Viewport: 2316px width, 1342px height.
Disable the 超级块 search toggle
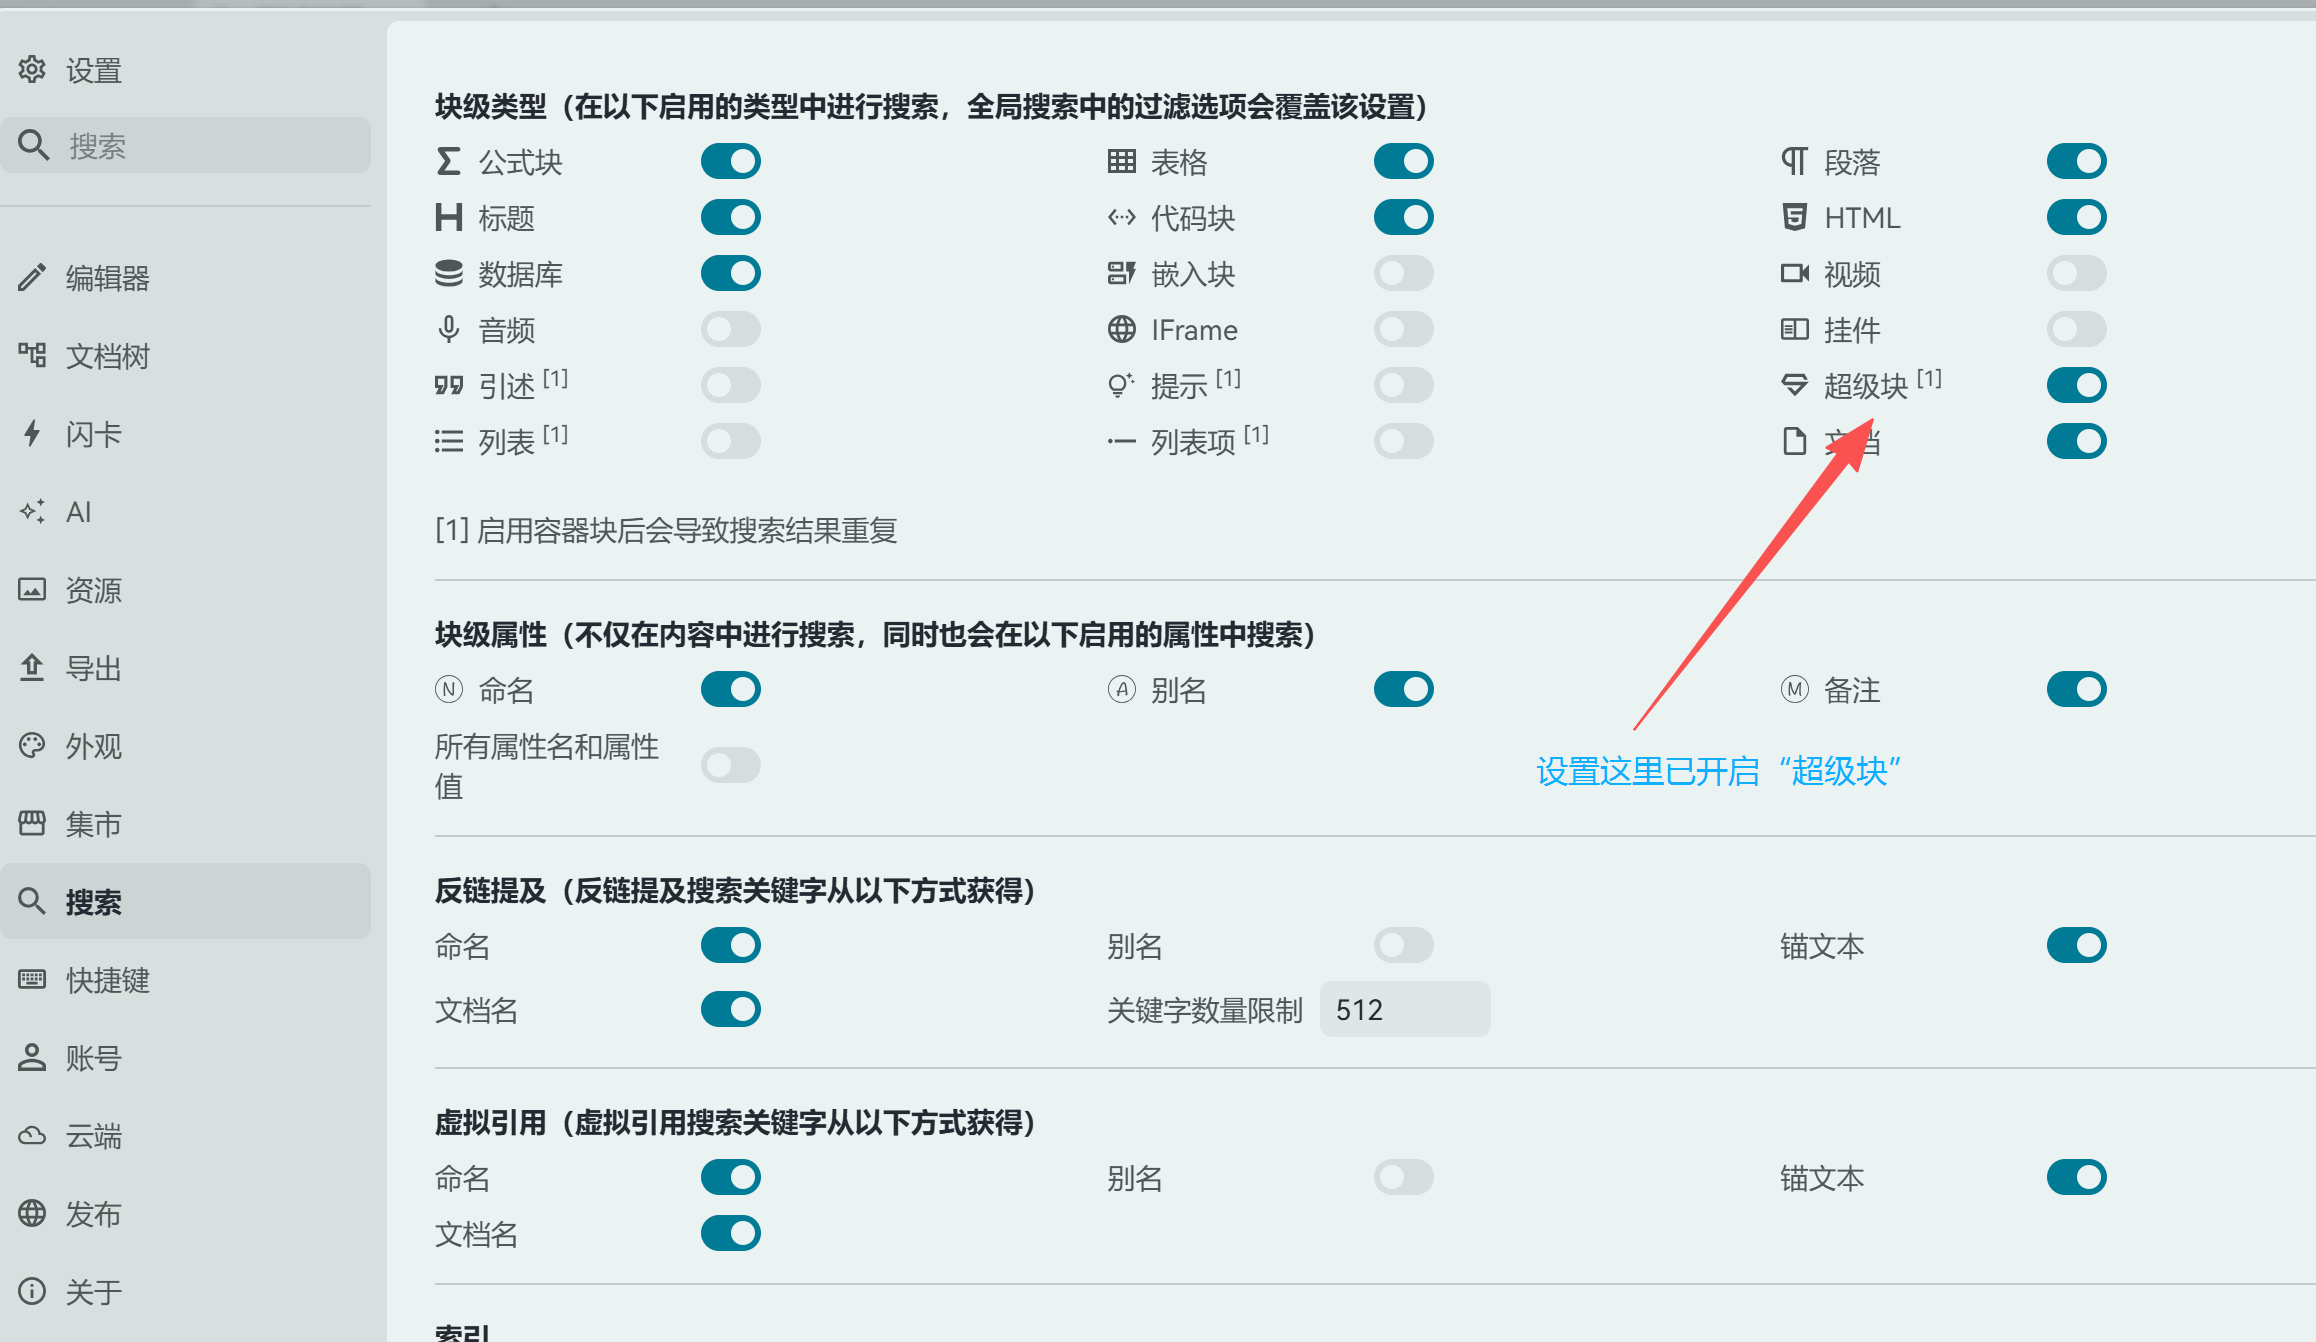click(x=2078, y=385)
